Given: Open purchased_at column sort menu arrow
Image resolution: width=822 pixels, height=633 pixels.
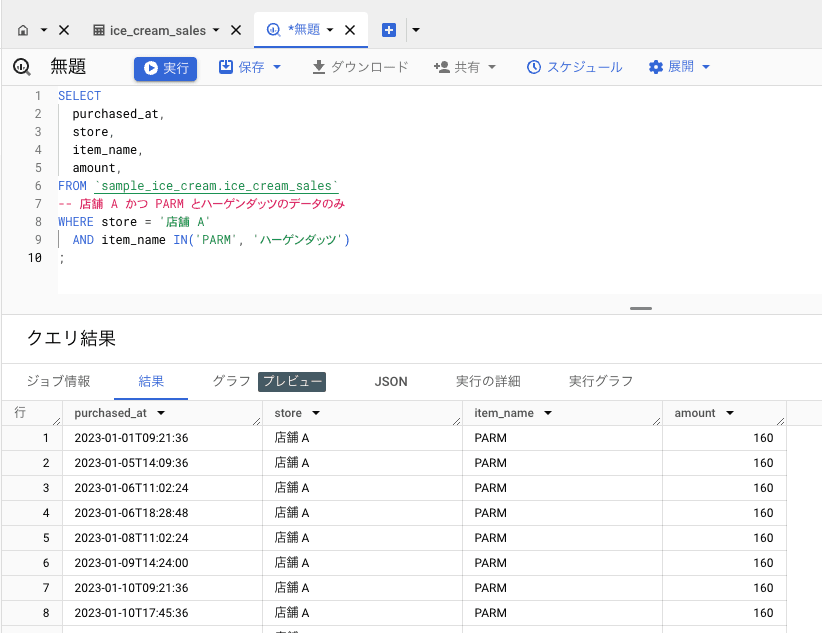Looking at the screenshot, I should click(161, 413).
